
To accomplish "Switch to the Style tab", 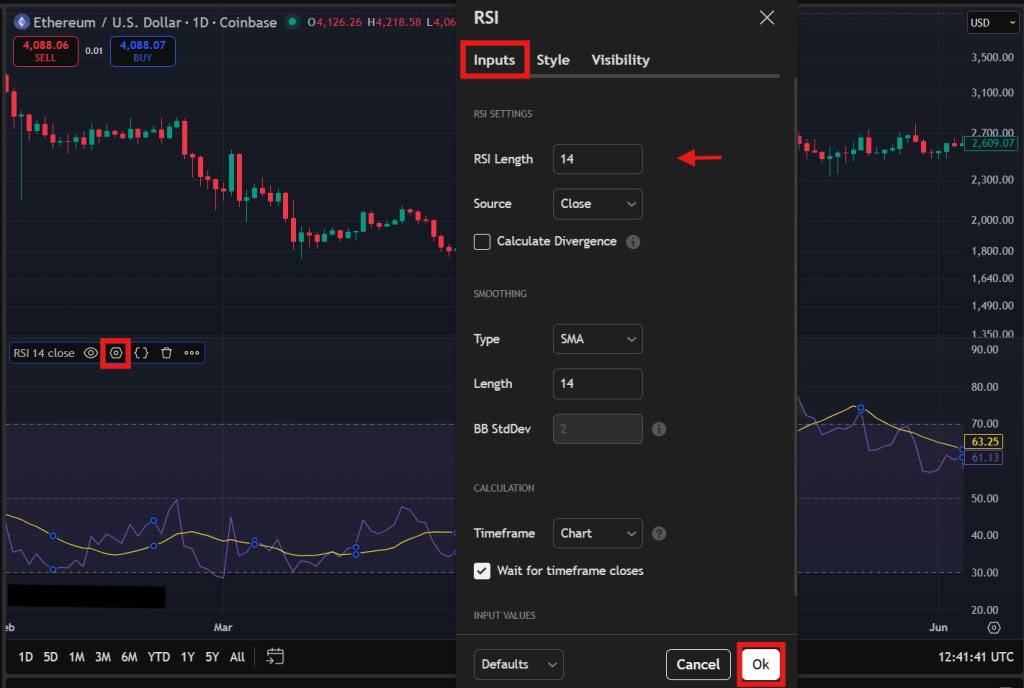I will [x=553, y=60].
